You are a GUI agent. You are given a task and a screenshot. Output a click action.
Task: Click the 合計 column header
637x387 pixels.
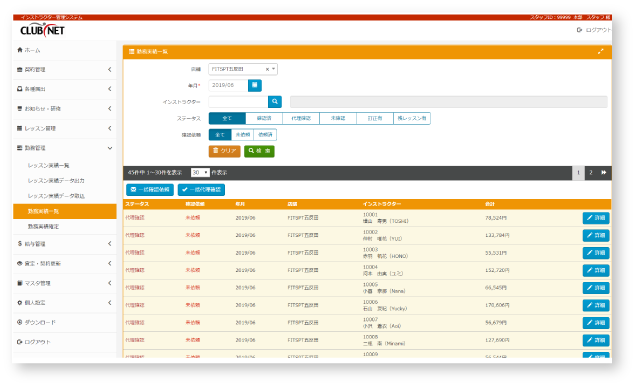click(x=490, y=204)
